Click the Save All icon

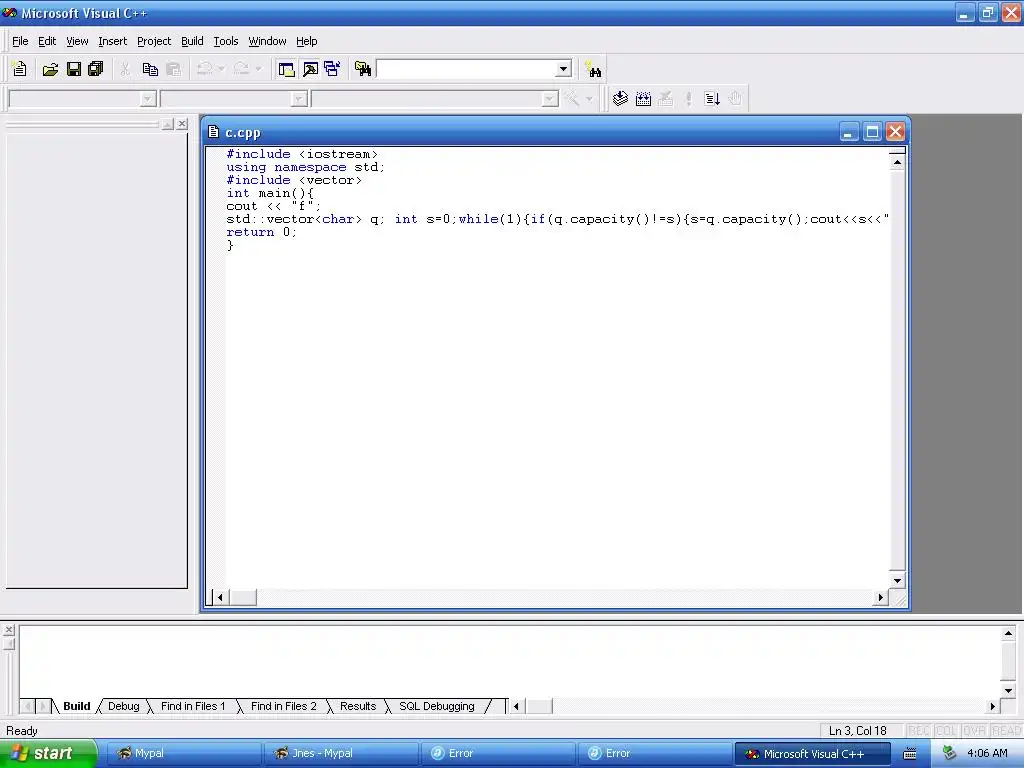pos(96,69)
